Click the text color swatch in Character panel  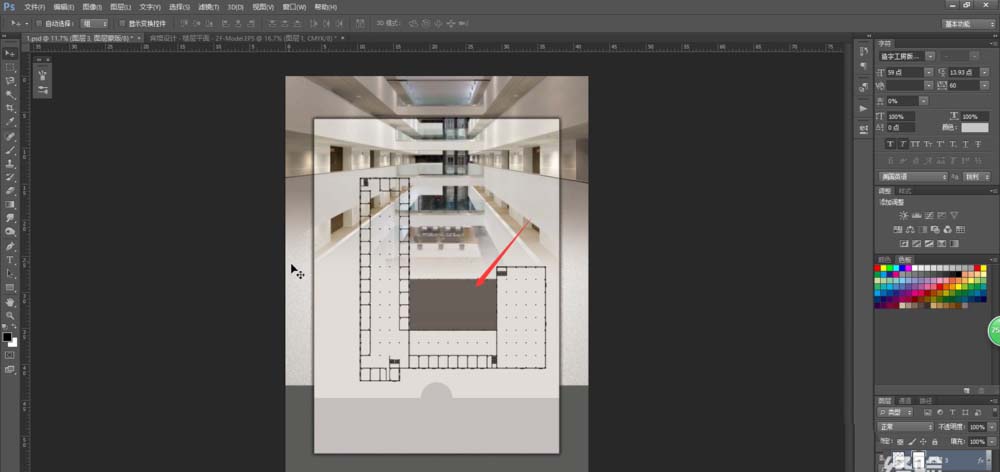click(974, 128)
